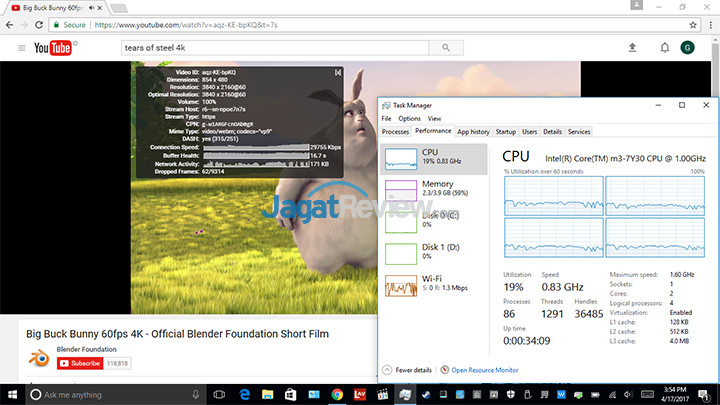Open Blender Foundation channel avatar
This screenshot has width=720, height=405.
[39, 358]
